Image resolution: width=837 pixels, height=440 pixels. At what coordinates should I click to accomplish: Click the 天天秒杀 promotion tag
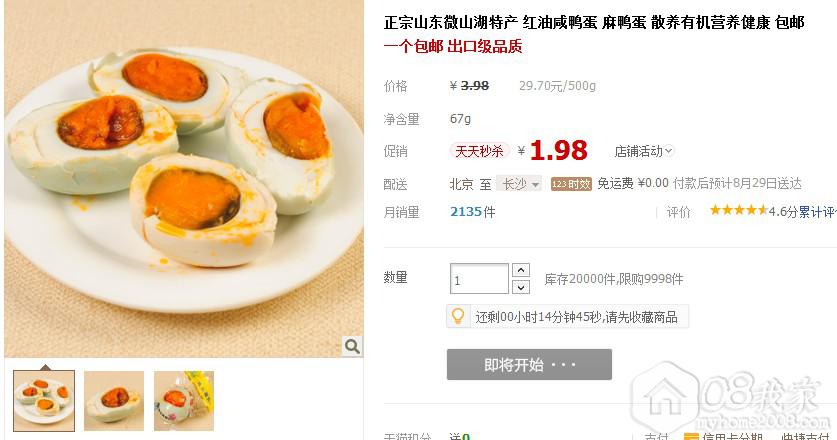tap(479, 151)
